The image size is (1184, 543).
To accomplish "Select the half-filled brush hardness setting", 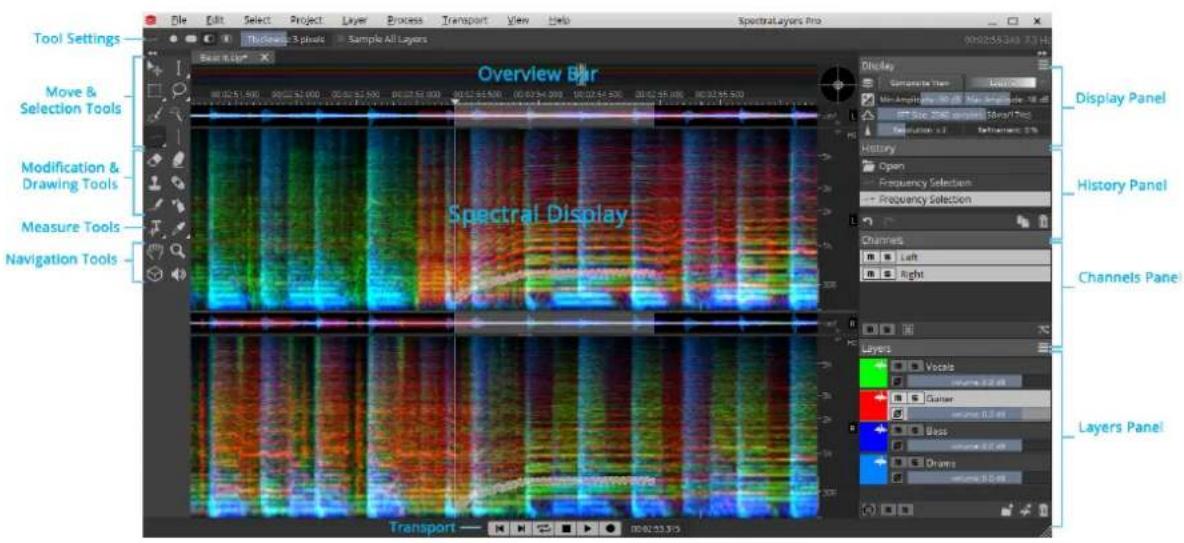I will [x=208, y=39].
